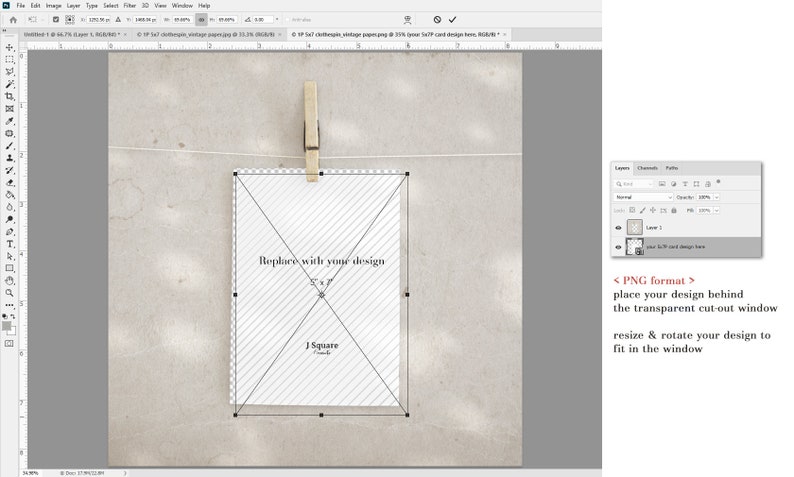This screenshot has height=477, width=794.
Task: Click the reference point location grid
Action: (x=69, y=20)
